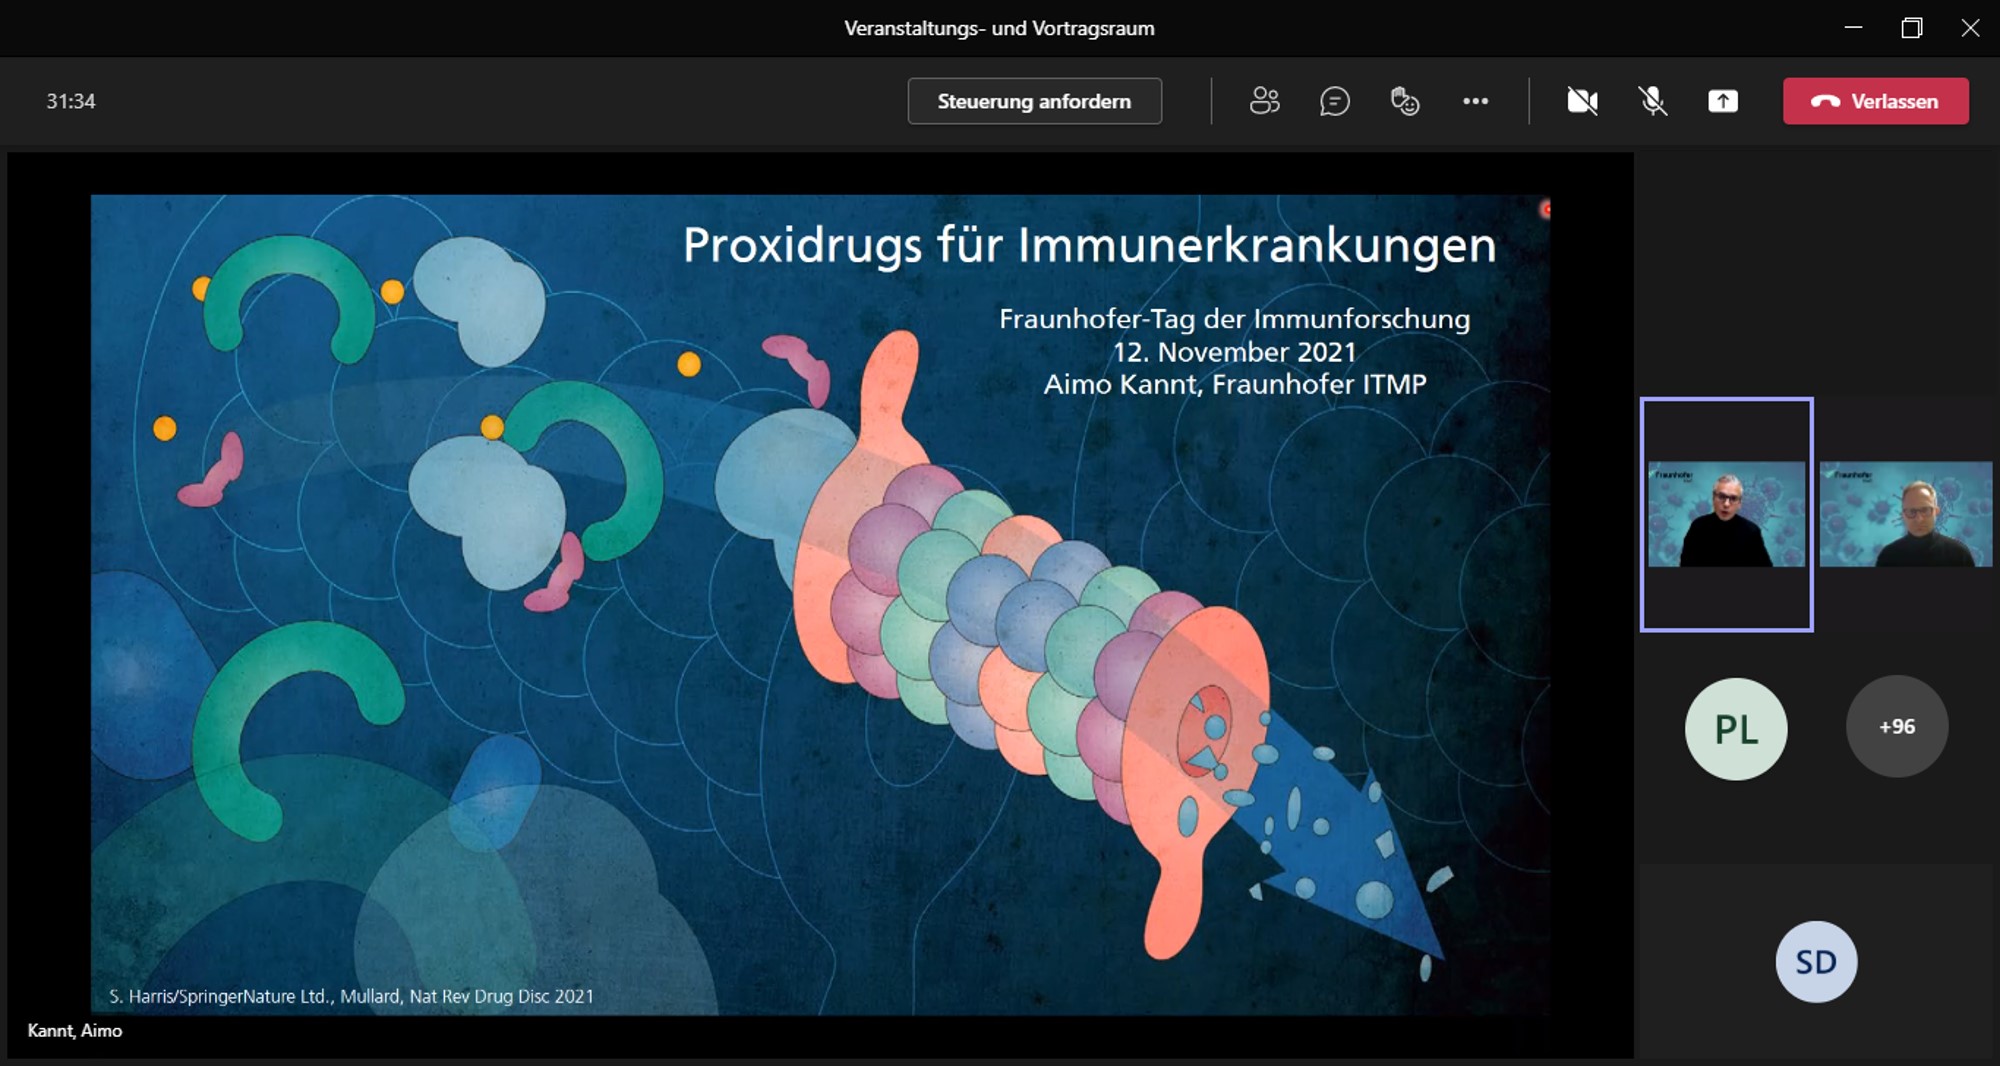Click the window title Veranstaltungs- und Vortragsraum
The width and height of the screenshot is (2000, 1066).
pos(999,28)
